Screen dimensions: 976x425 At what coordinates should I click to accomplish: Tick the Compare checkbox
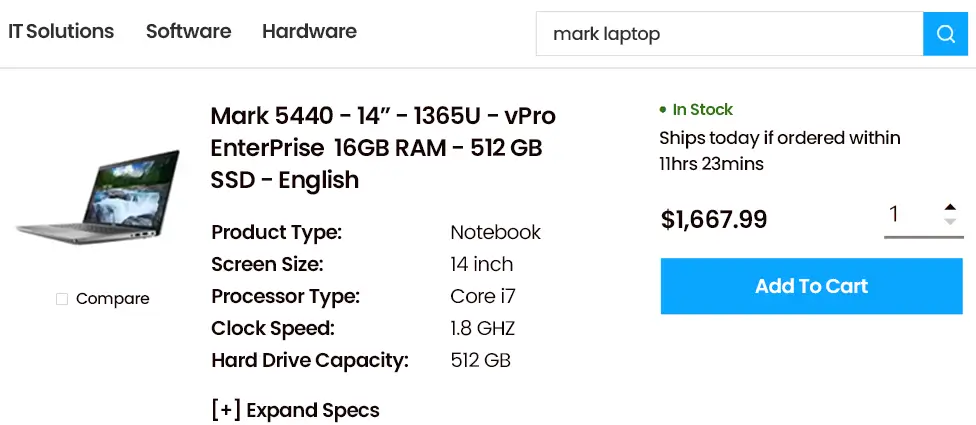[62, 299]
